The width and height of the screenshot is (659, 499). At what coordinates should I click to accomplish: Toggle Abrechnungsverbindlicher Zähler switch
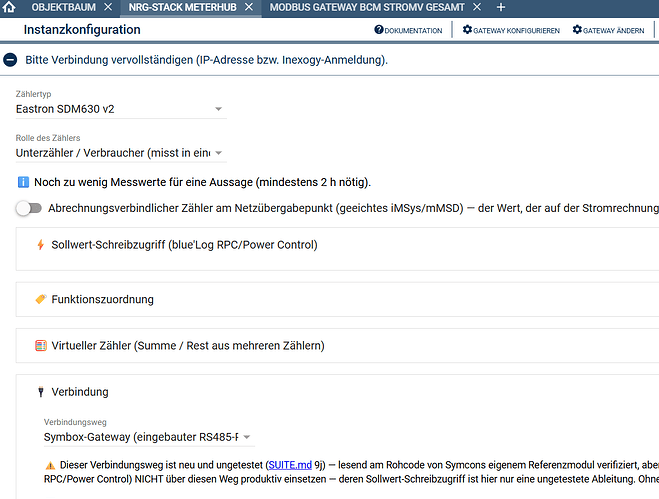click(29, 208)
